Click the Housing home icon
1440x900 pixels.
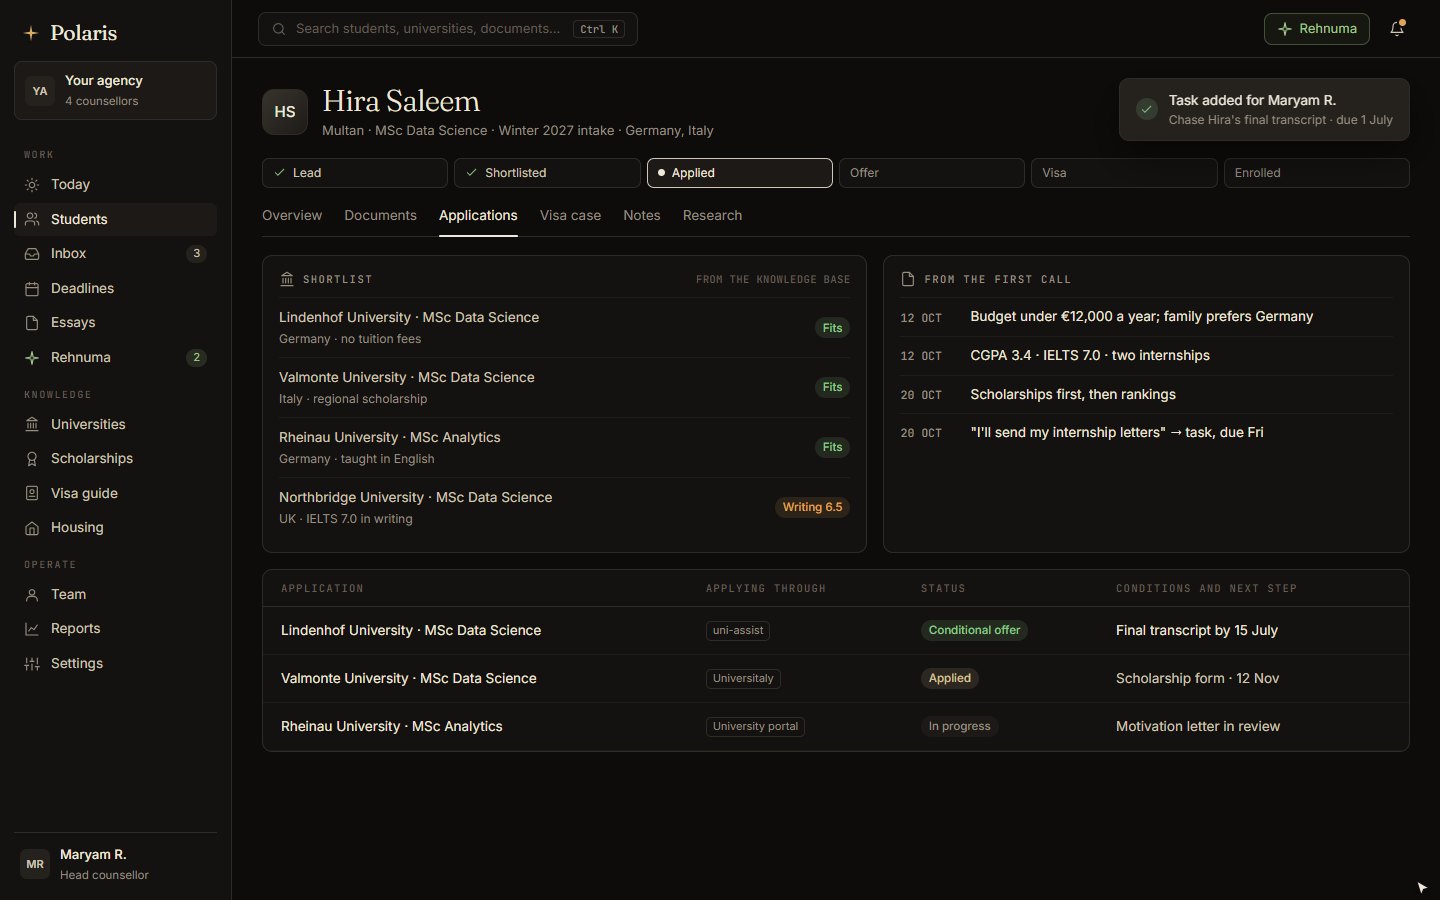(x=32, y=528)
